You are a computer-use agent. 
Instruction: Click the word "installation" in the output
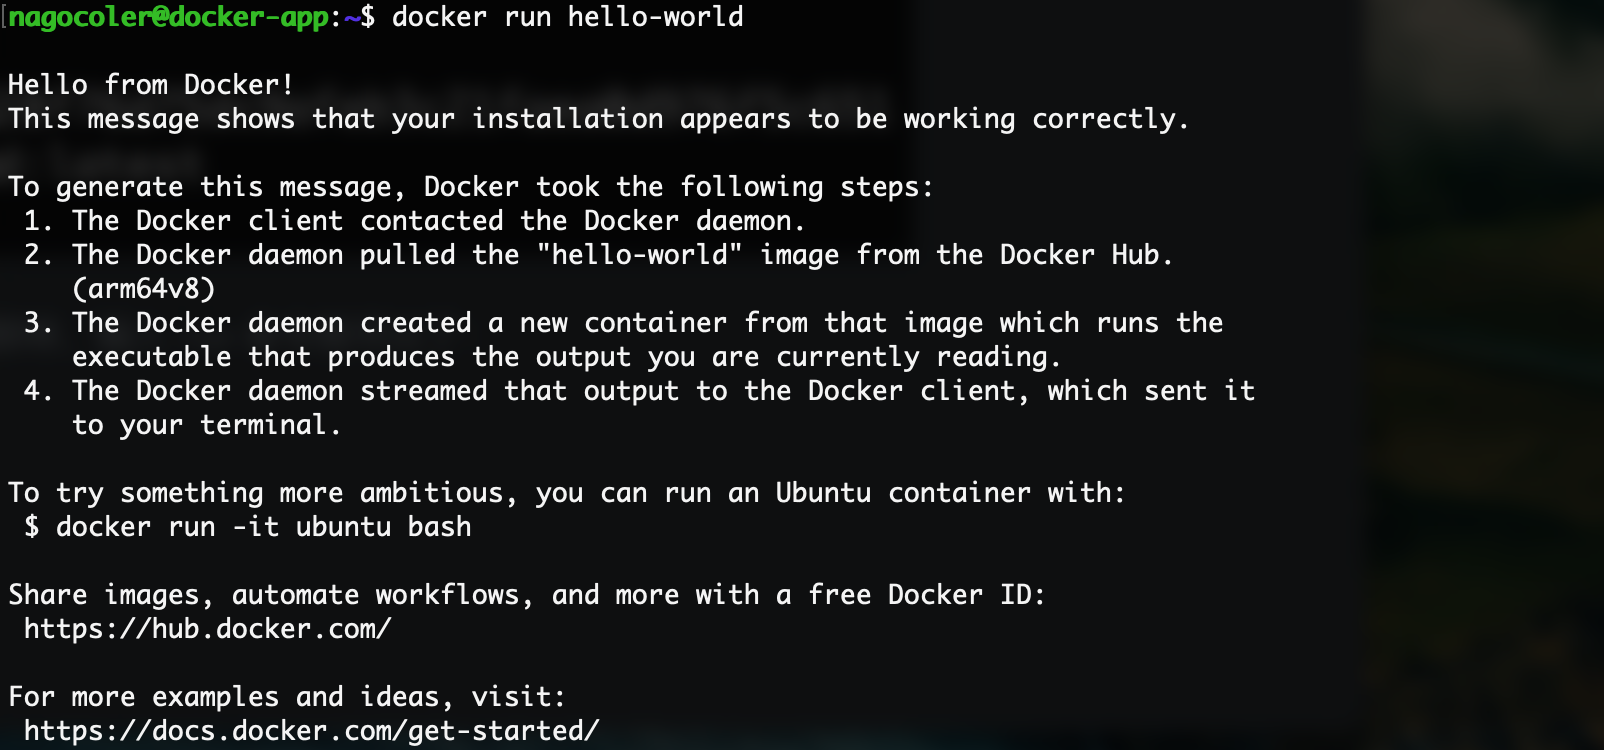[567, 119]
